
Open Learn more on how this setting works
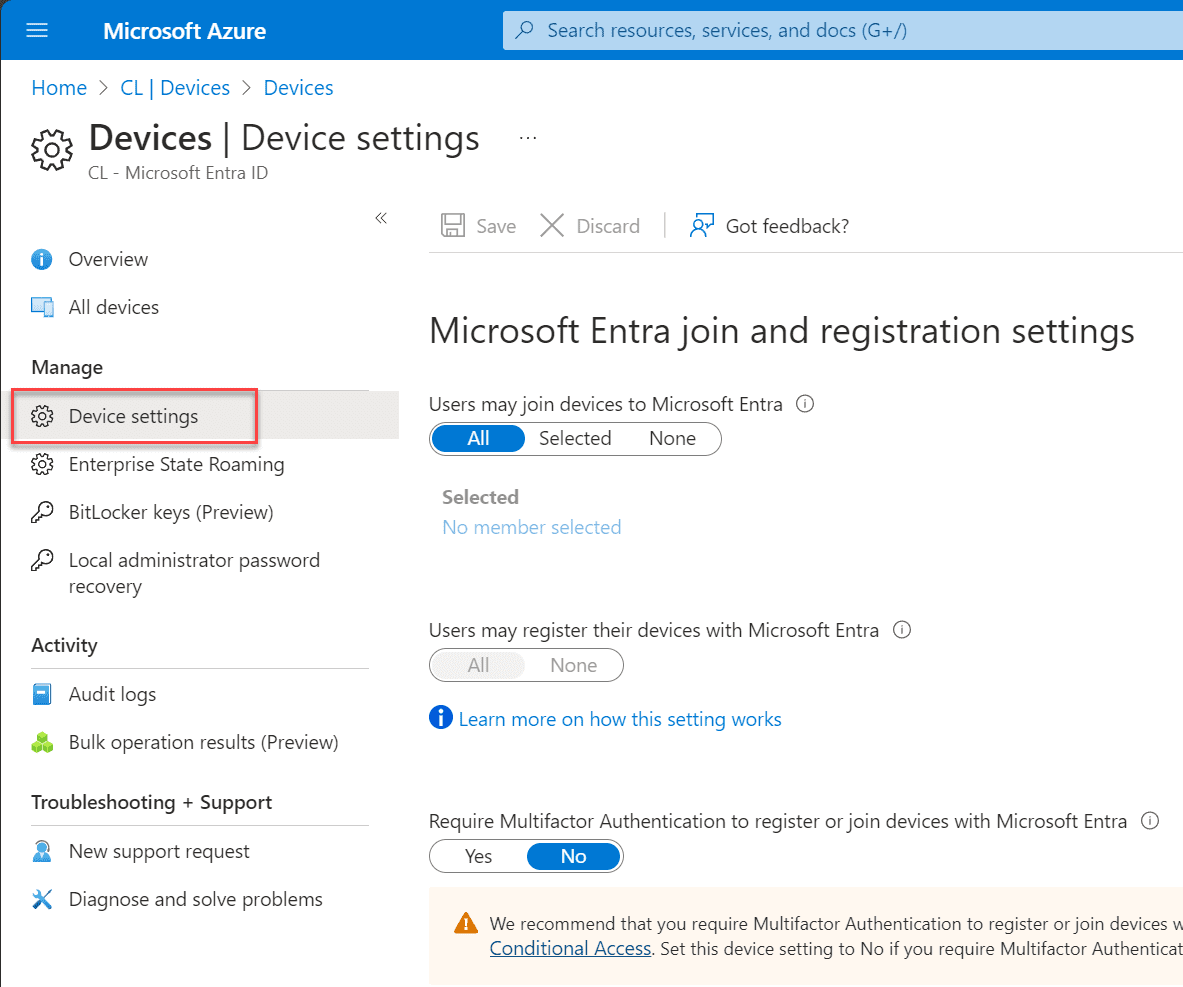(x=620, y=719)
